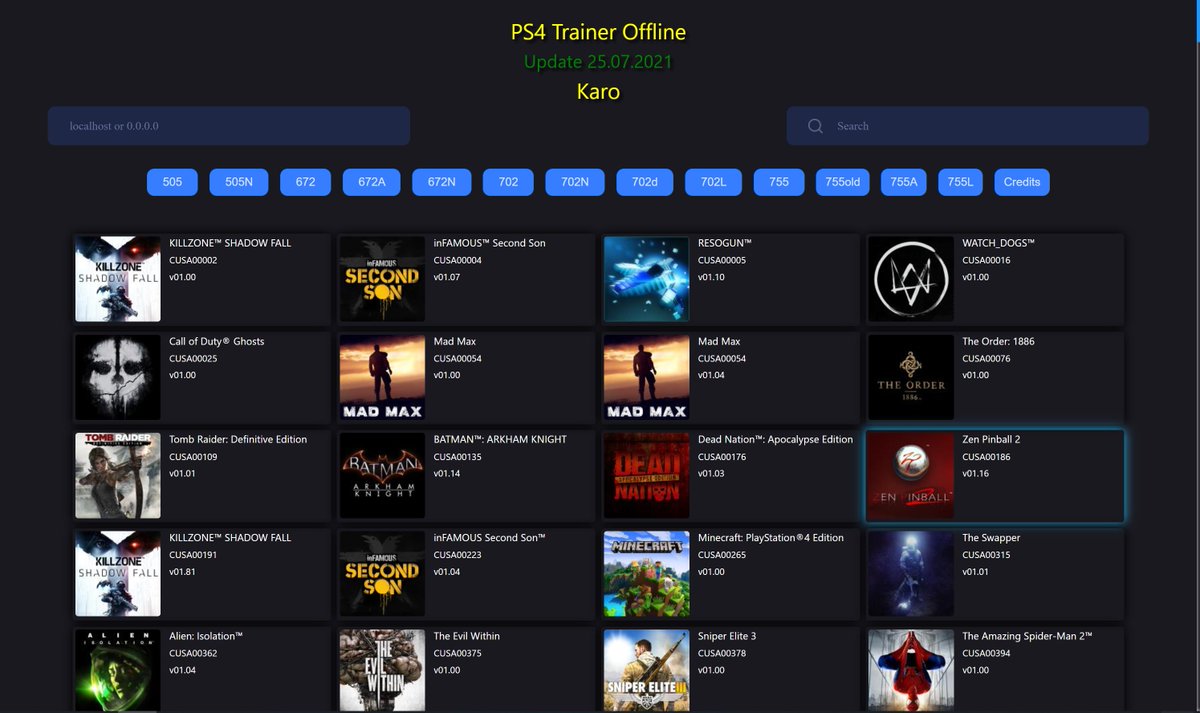This screenshot has width=1200, height=713.
Task: Click The Evil Within title text
Action: 467,635
